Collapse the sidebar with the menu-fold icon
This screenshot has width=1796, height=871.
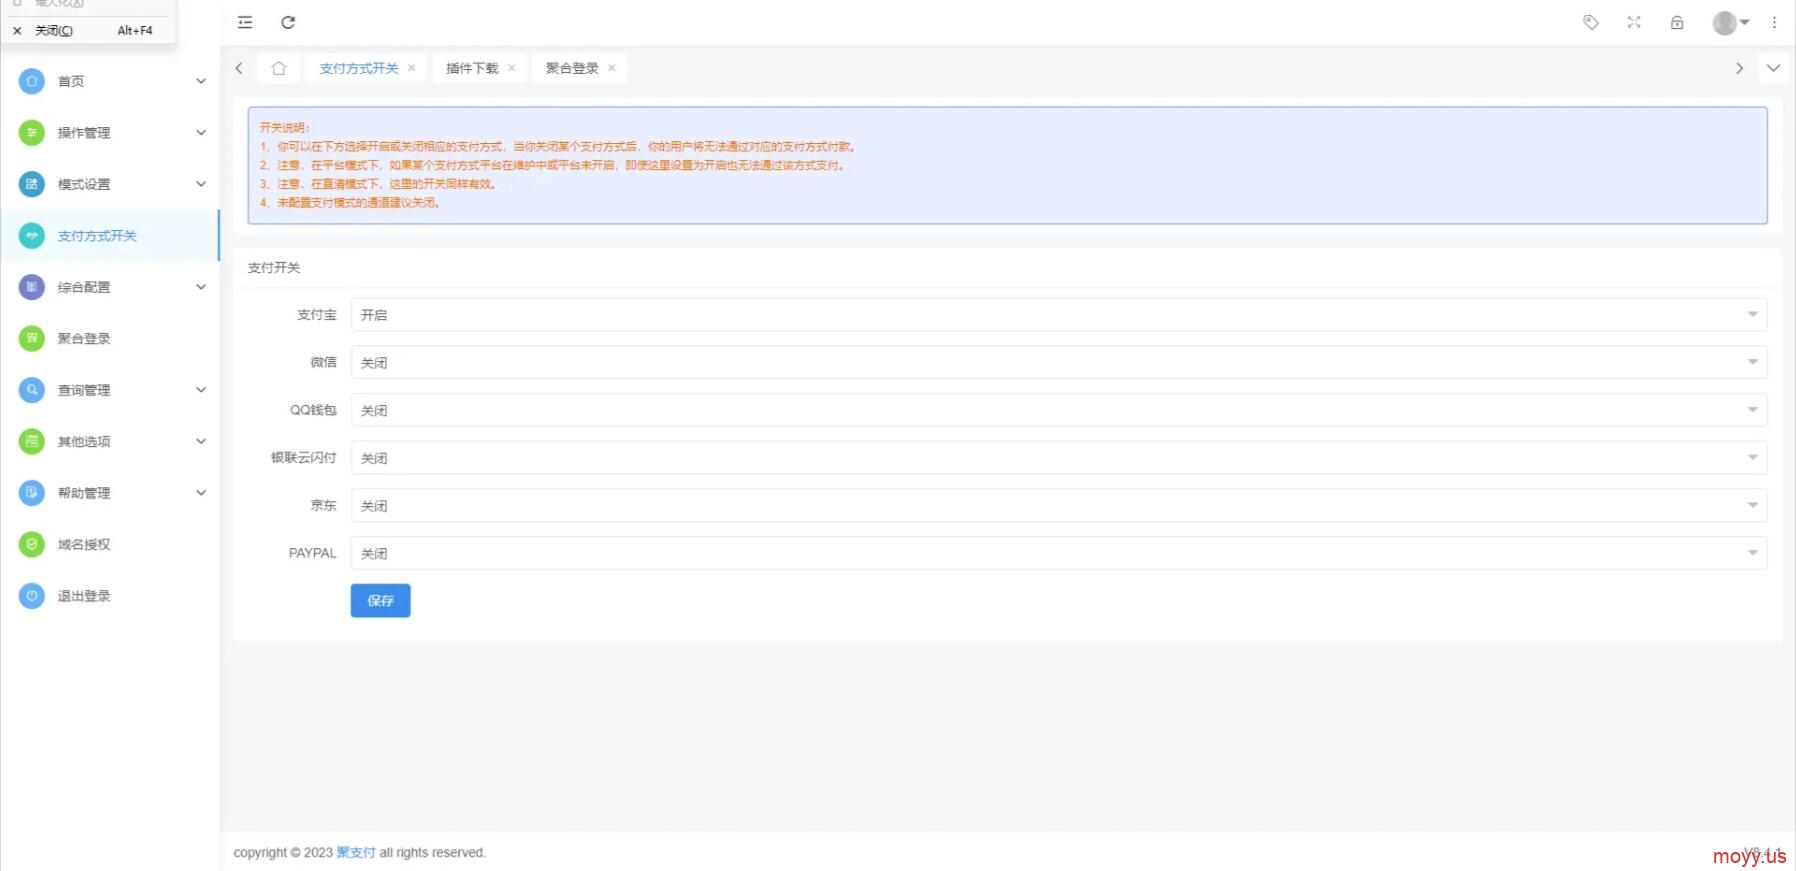245,22
